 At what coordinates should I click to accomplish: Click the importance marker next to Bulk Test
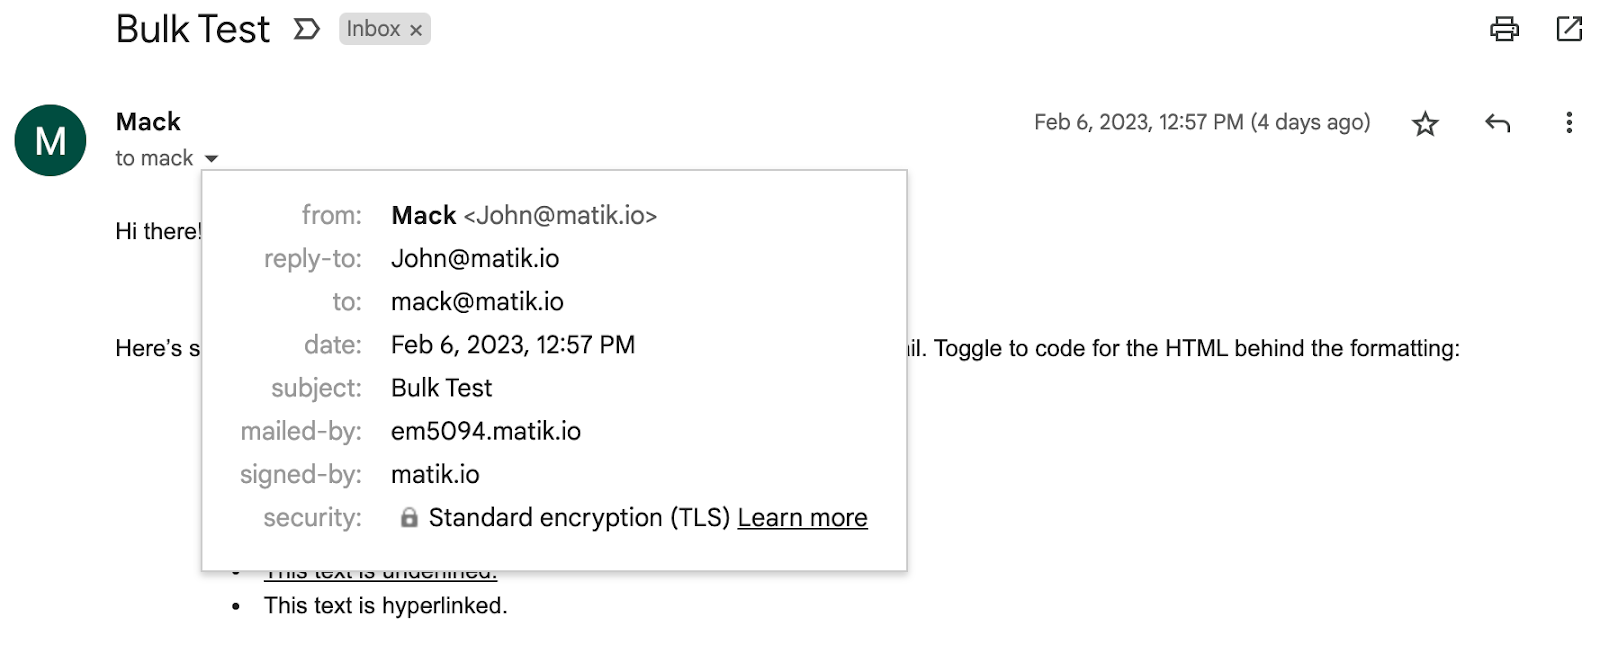(307, 29)
